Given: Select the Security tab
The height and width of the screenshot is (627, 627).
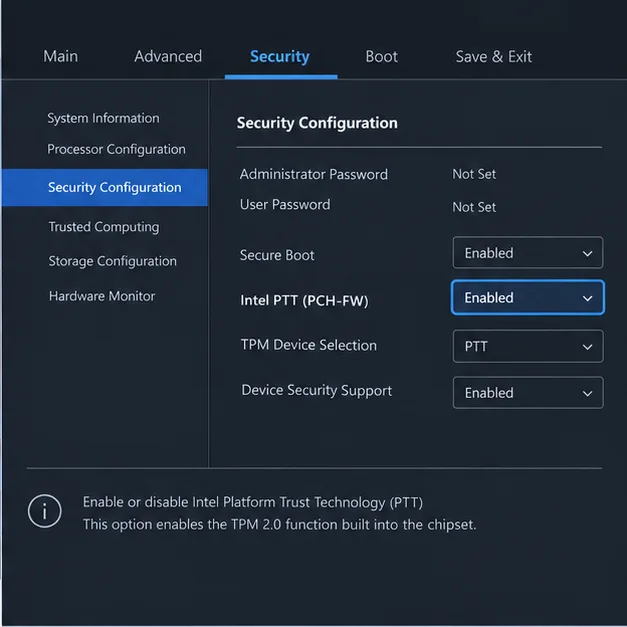Looking at the screenshot, I should click(280, 57).
